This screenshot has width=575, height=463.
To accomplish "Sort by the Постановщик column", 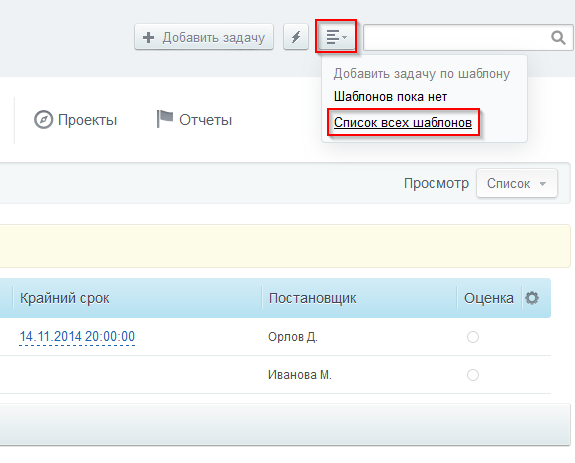I will click(312, 298).
